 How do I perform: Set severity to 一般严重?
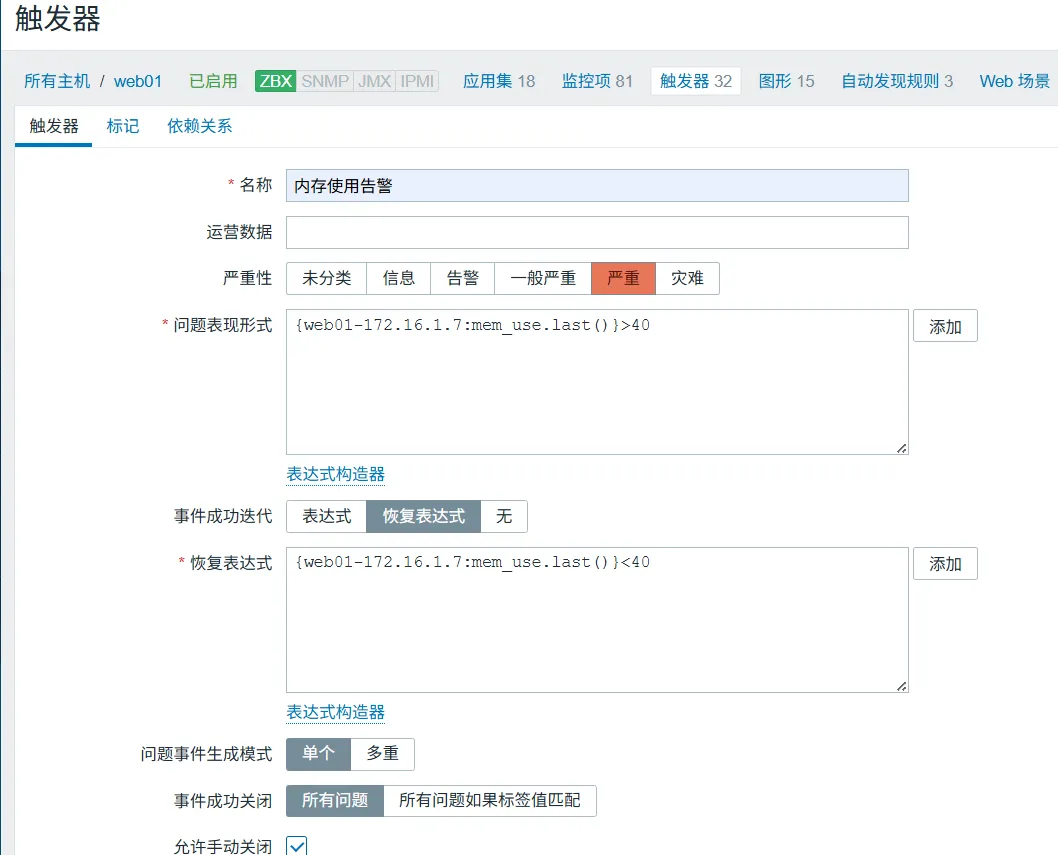pos(543,278)
